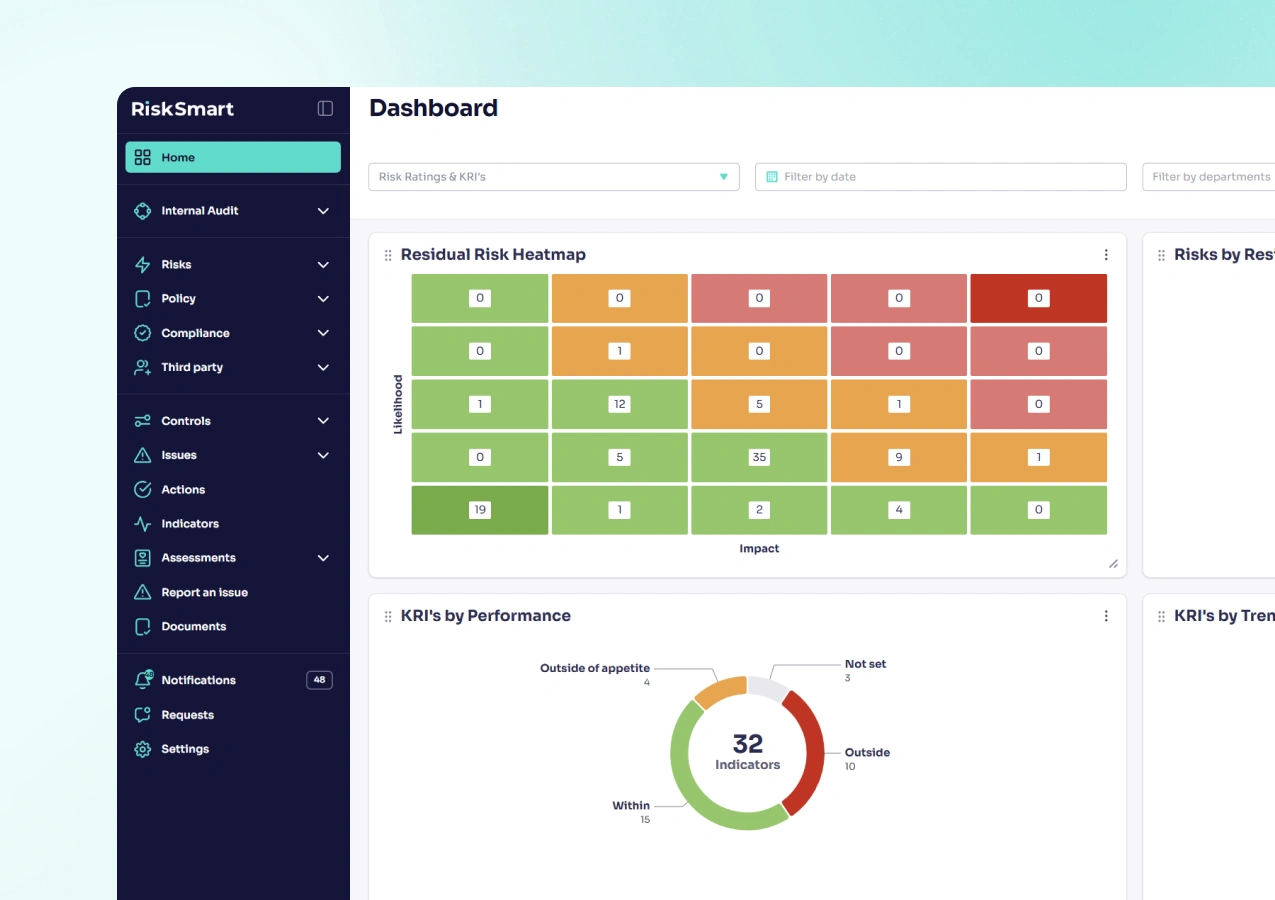
Task: Expand the Assessments section chevron
Action: pos(322,558)
